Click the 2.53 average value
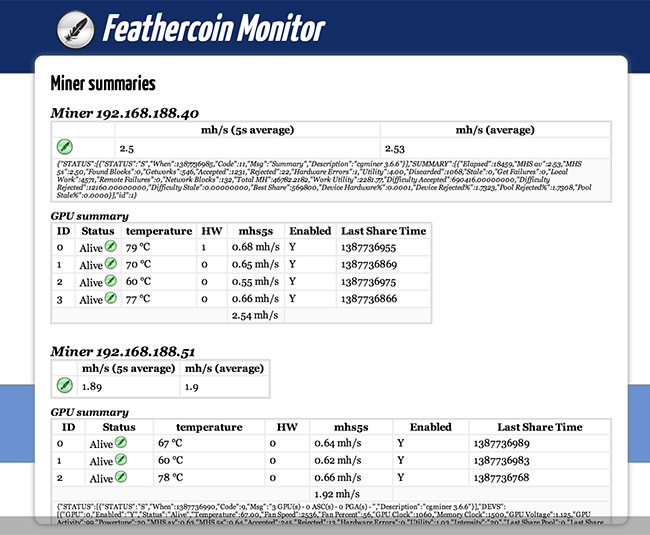Viewport: 650px width, 535px height. click(x=395, y=148)
